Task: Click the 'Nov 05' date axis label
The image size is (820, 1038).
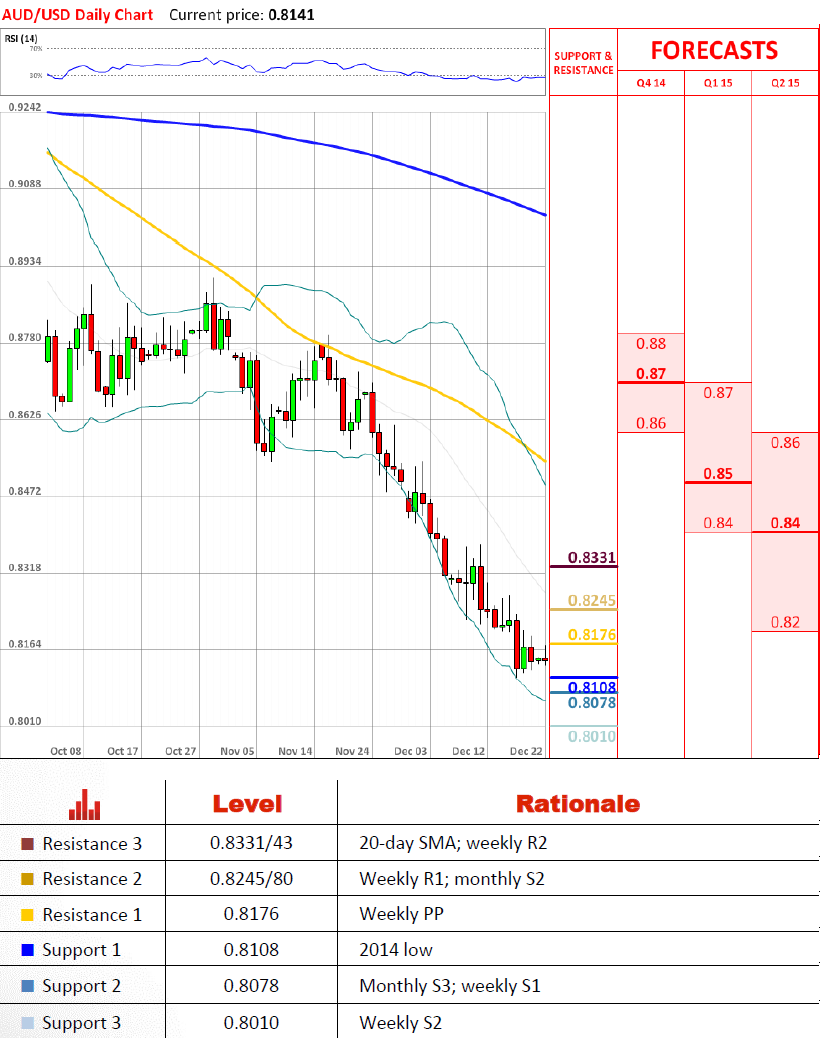Action: point(237,751)
